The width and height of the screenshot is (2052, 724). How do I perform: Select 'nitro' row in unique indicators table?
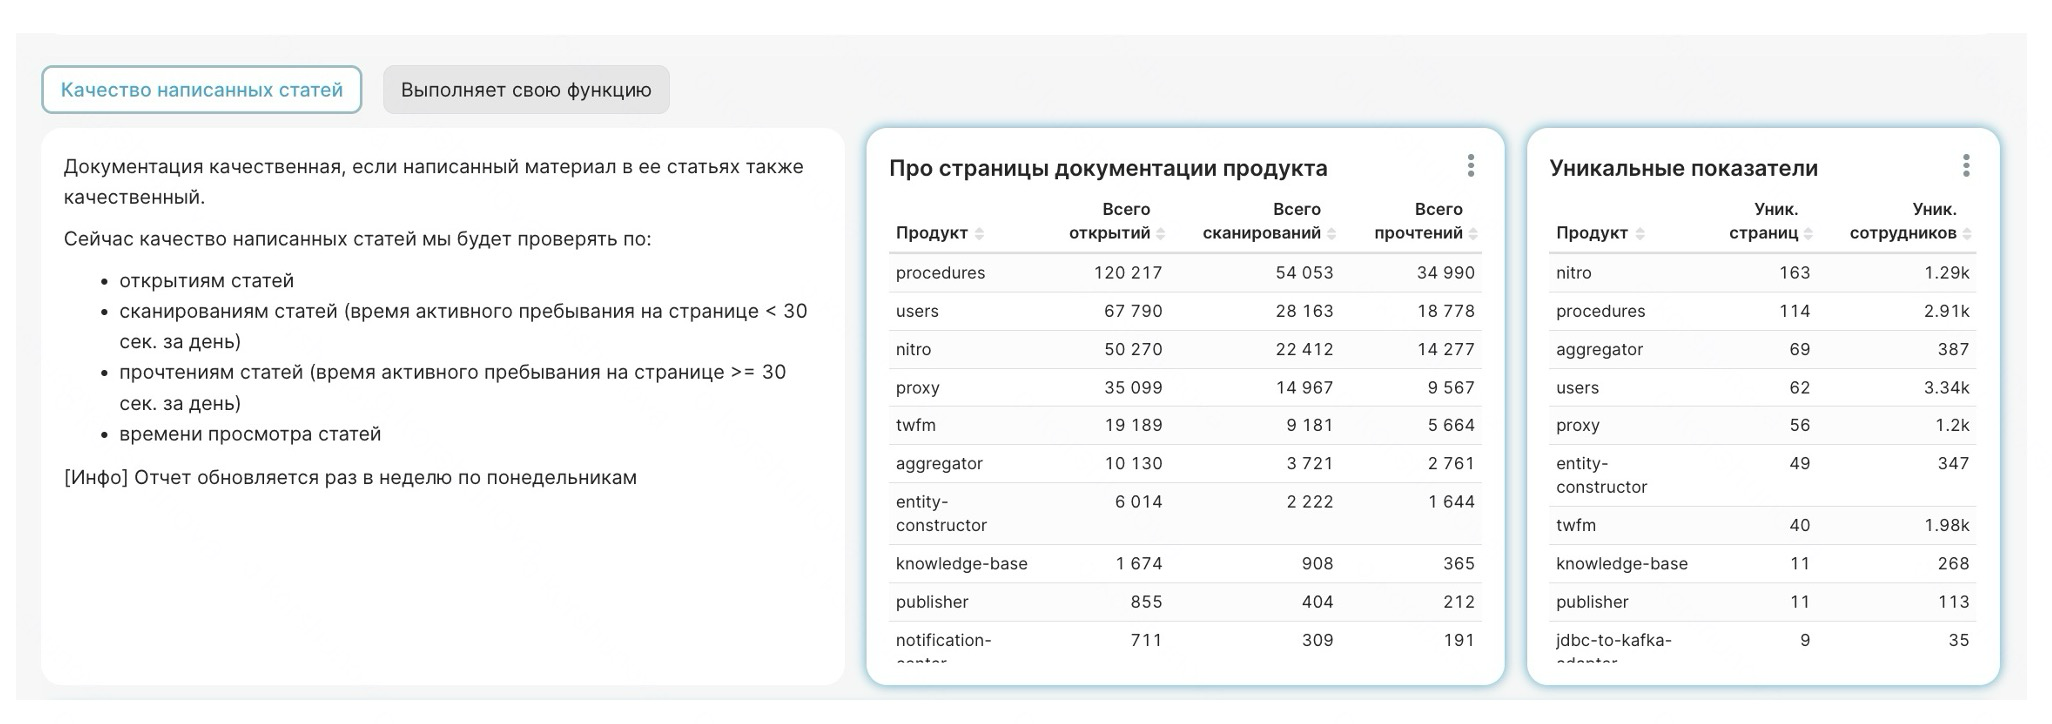[x=1573, y=273]
